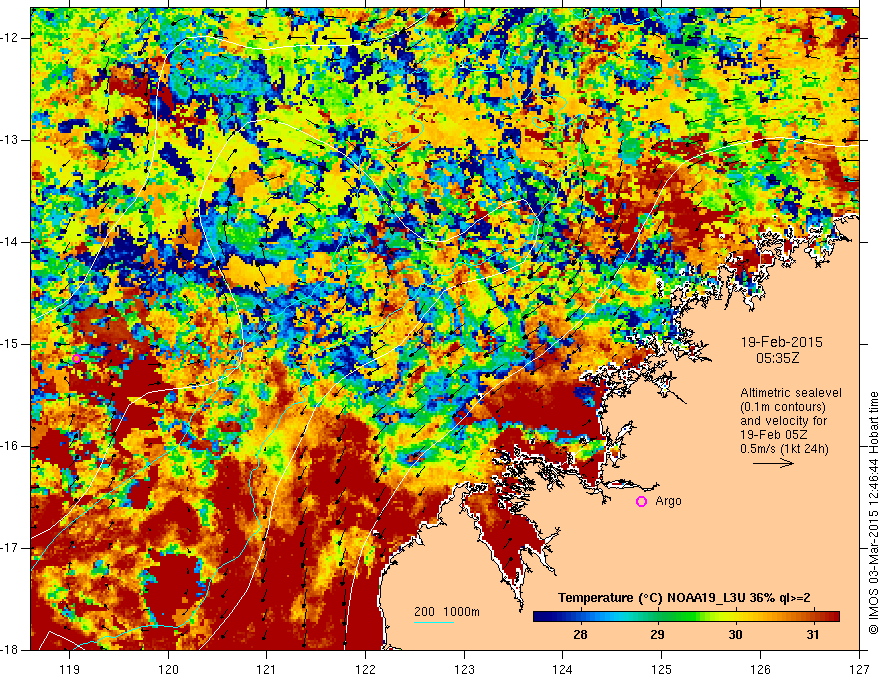The height and width of the screenshot is (680, 880).
Task: Click the latitude axis label '-12'
Action: (11, 38)
